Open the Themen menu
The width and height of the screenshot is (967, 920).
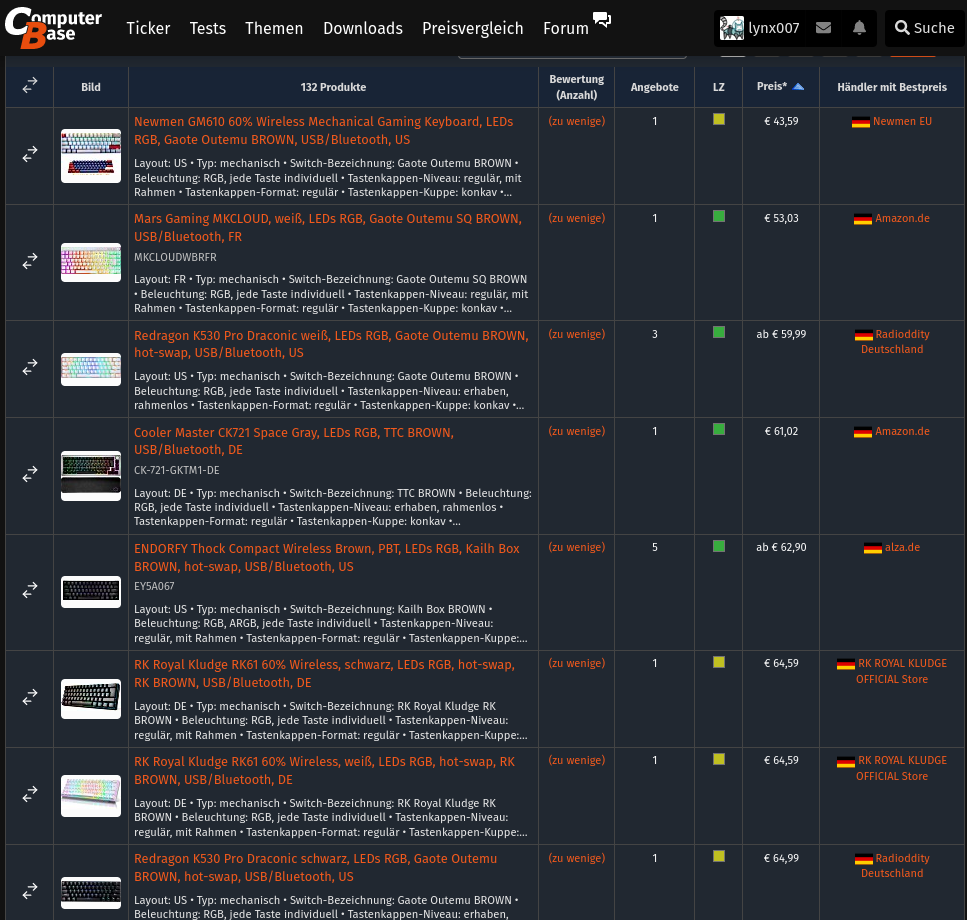tap(274, 28)
